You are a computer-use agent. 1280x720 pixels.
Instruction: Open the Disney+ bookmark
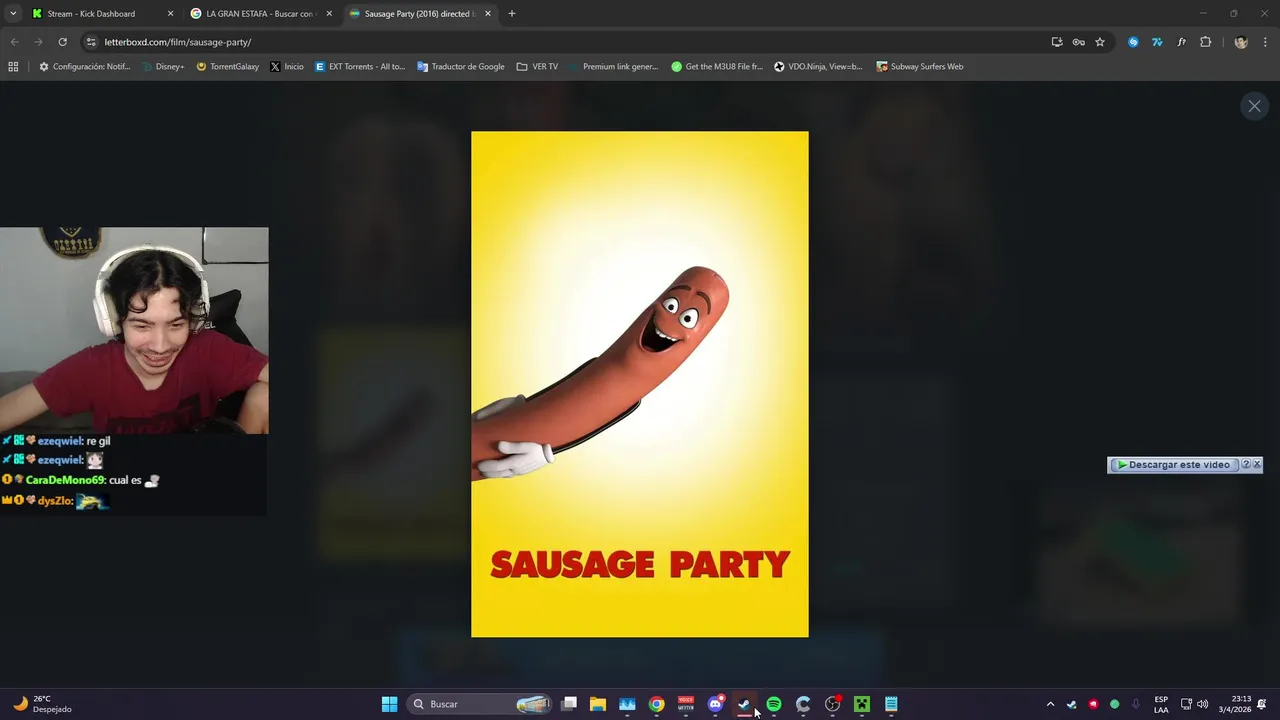(x=162, y=67)
